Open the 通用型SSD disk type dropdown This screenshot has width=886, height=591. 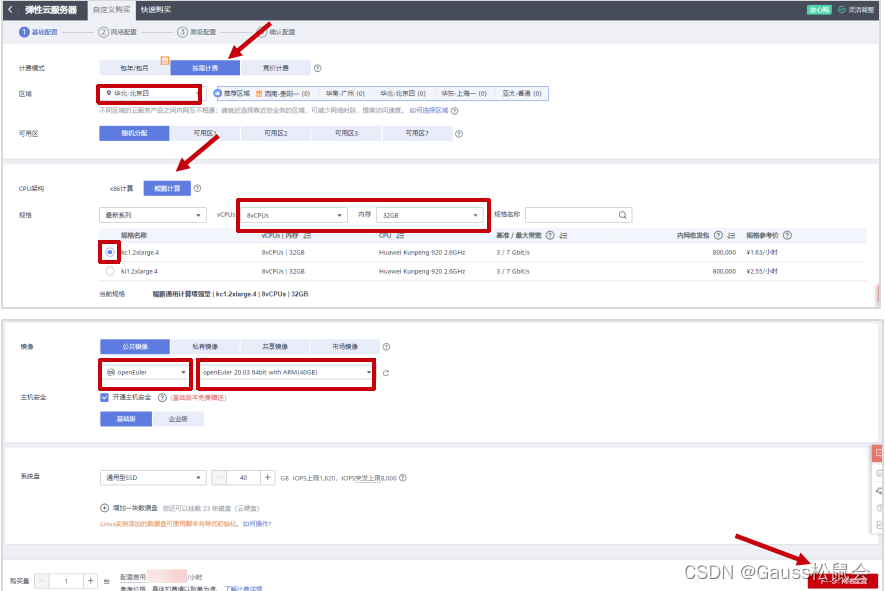(x=153, y=477)
